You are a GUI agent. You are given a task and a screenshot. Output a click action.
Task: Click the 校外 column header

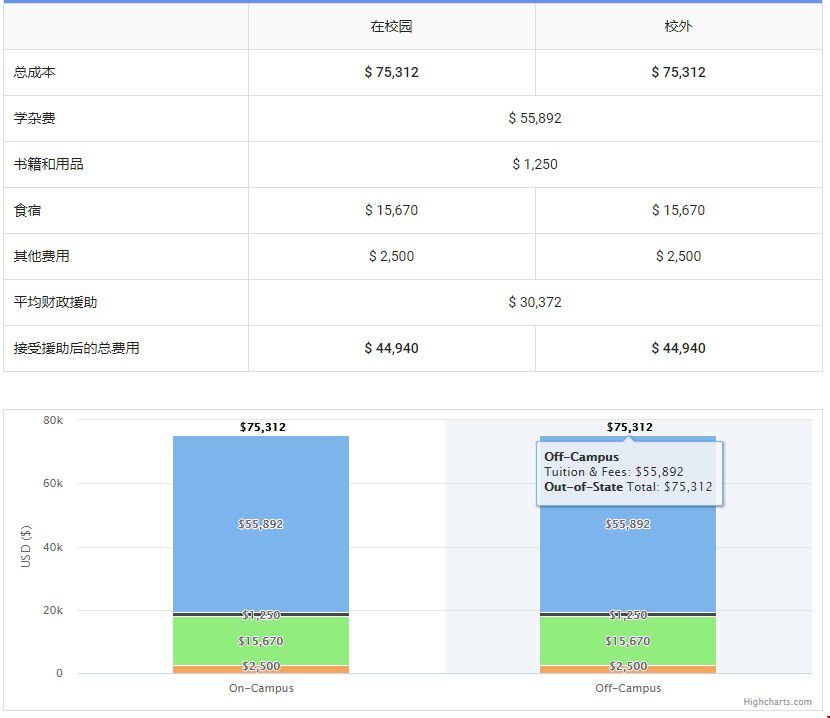pos(678,26)
